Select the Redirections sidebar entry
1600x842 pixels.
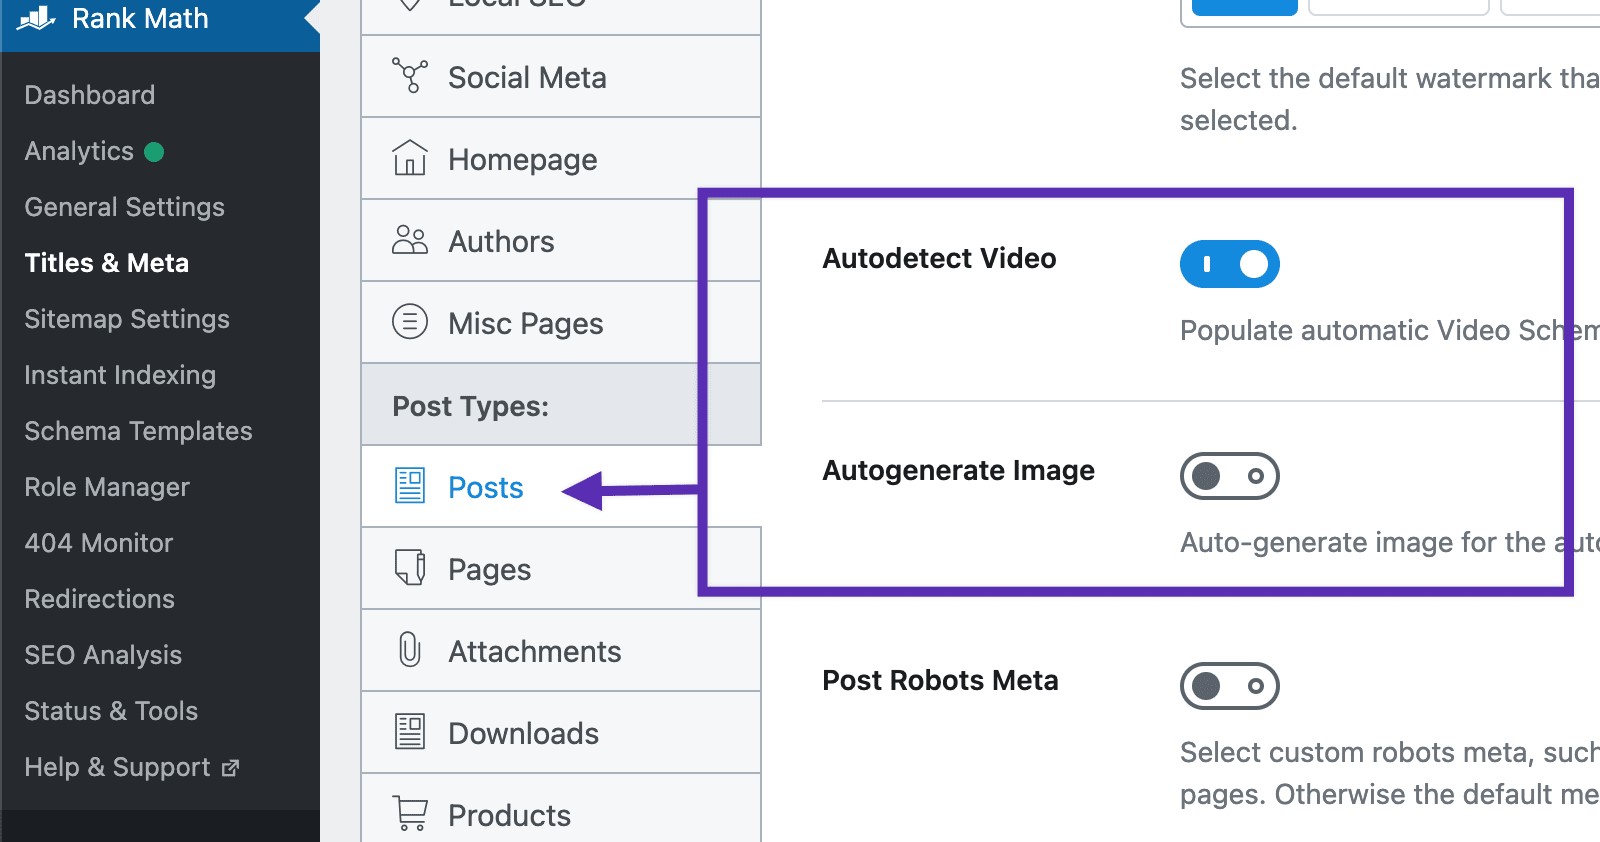point(100,599)
